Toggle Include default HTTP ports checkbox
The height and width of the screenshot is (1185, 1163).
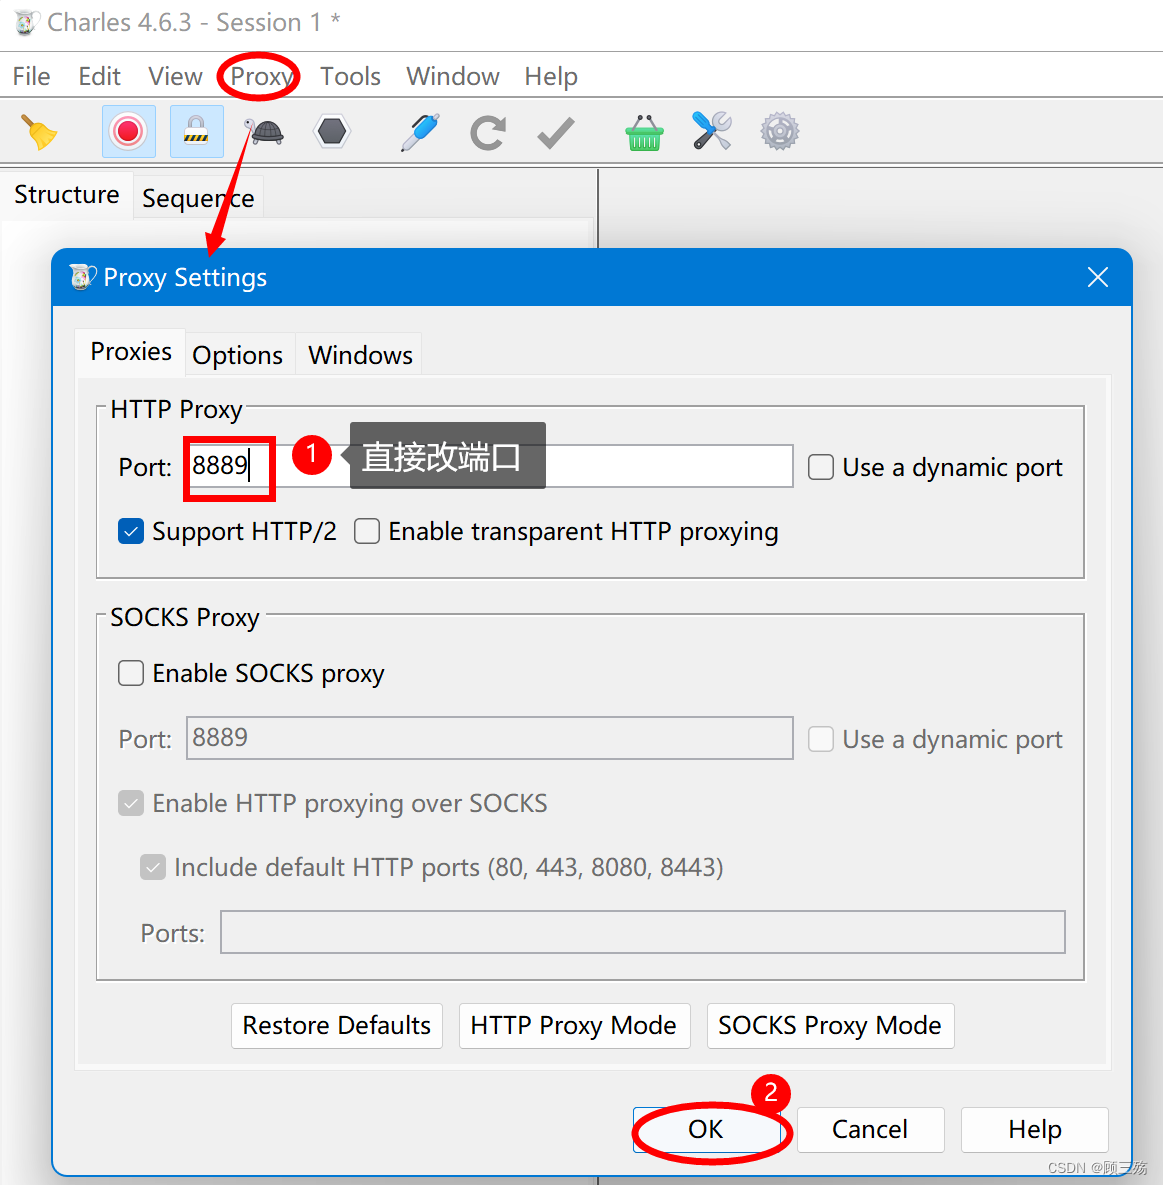153,867
